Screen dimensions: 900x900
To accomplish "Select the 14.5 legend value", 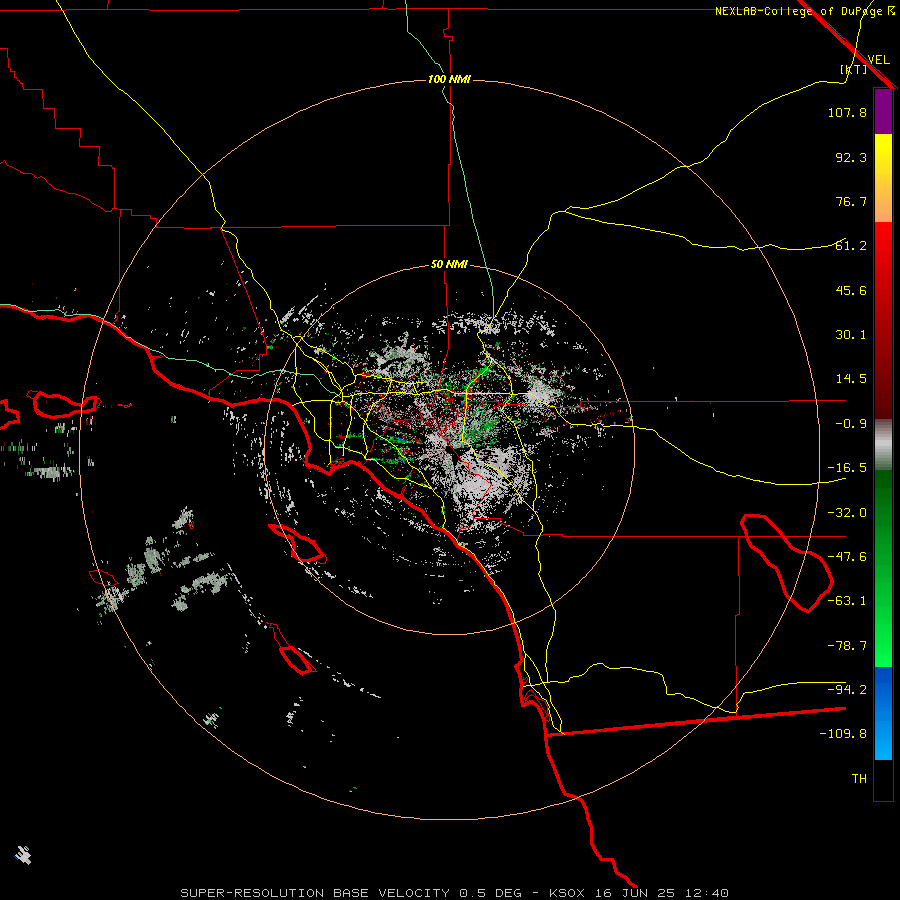I will [851, 379].
